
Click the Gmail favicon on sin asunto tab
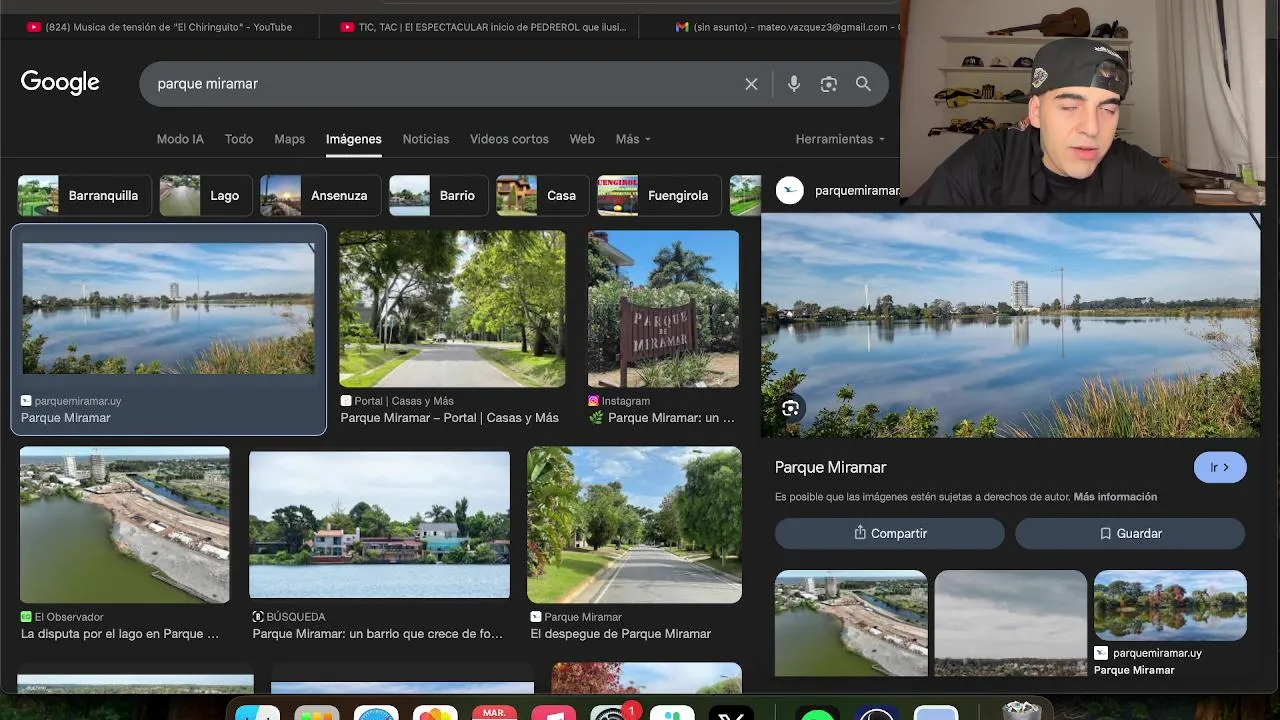[x=682, y=27]
